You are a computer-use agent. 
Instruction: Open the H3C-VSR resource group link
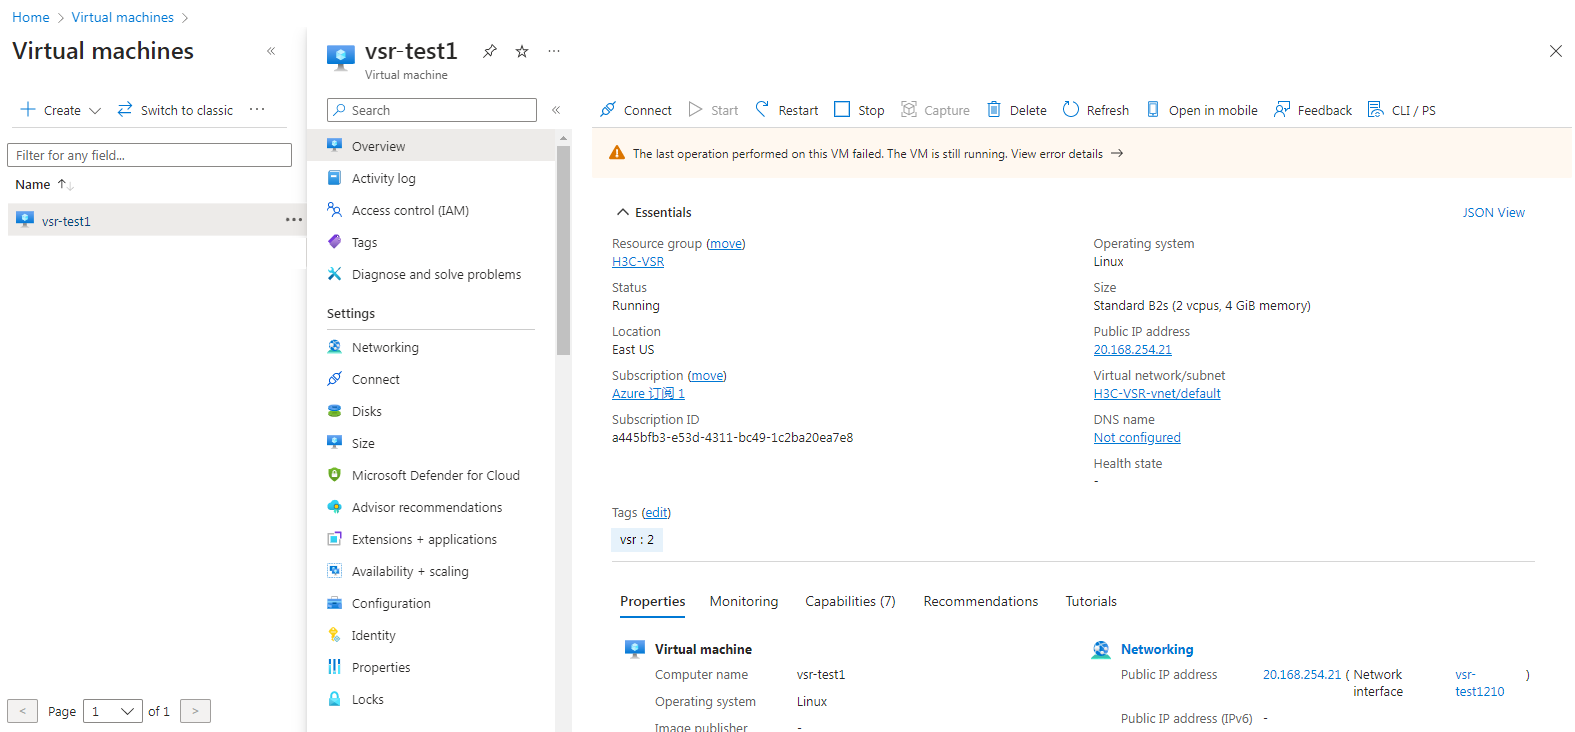point(638,262)
